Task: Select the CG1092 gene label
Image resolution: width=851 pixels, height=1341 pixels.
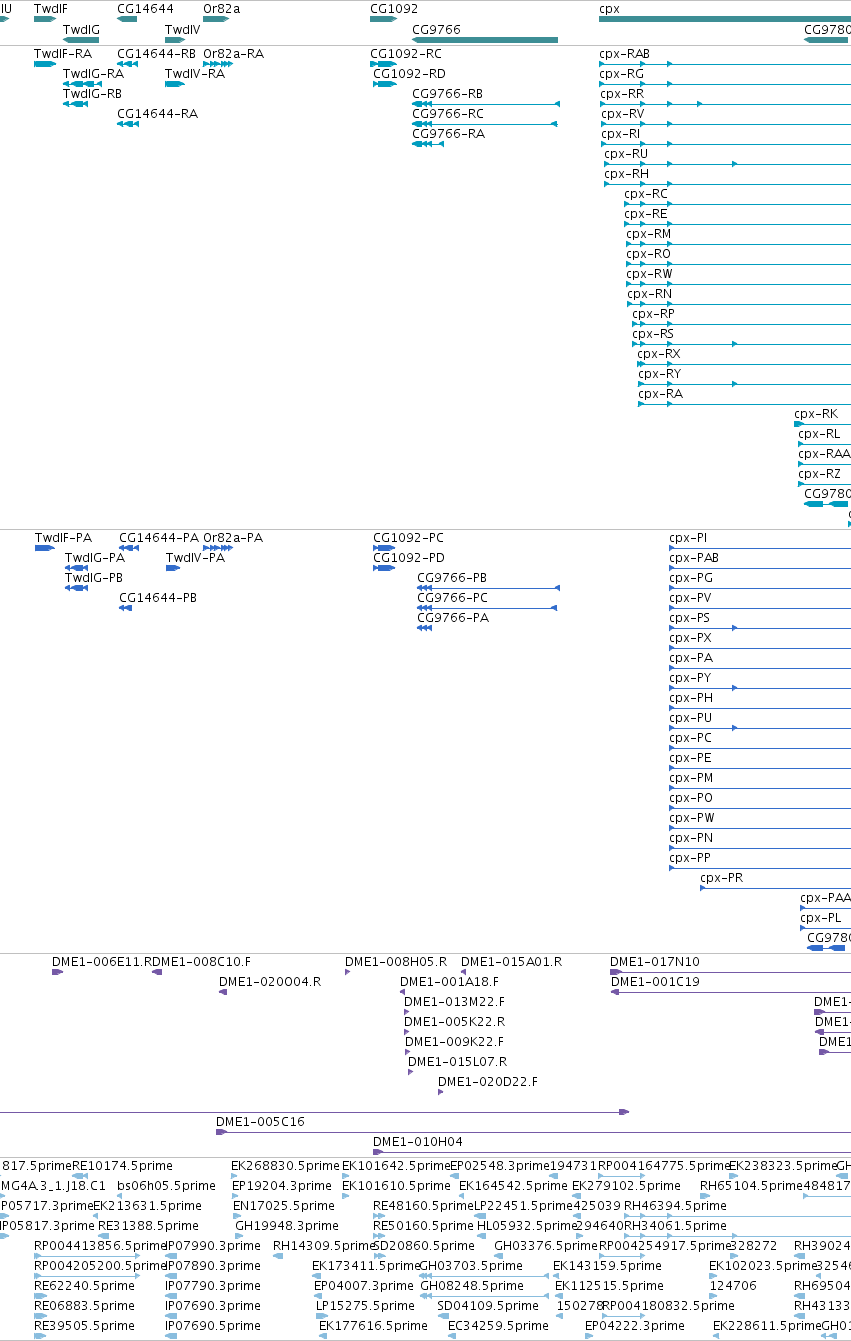Action: point(394,9)
